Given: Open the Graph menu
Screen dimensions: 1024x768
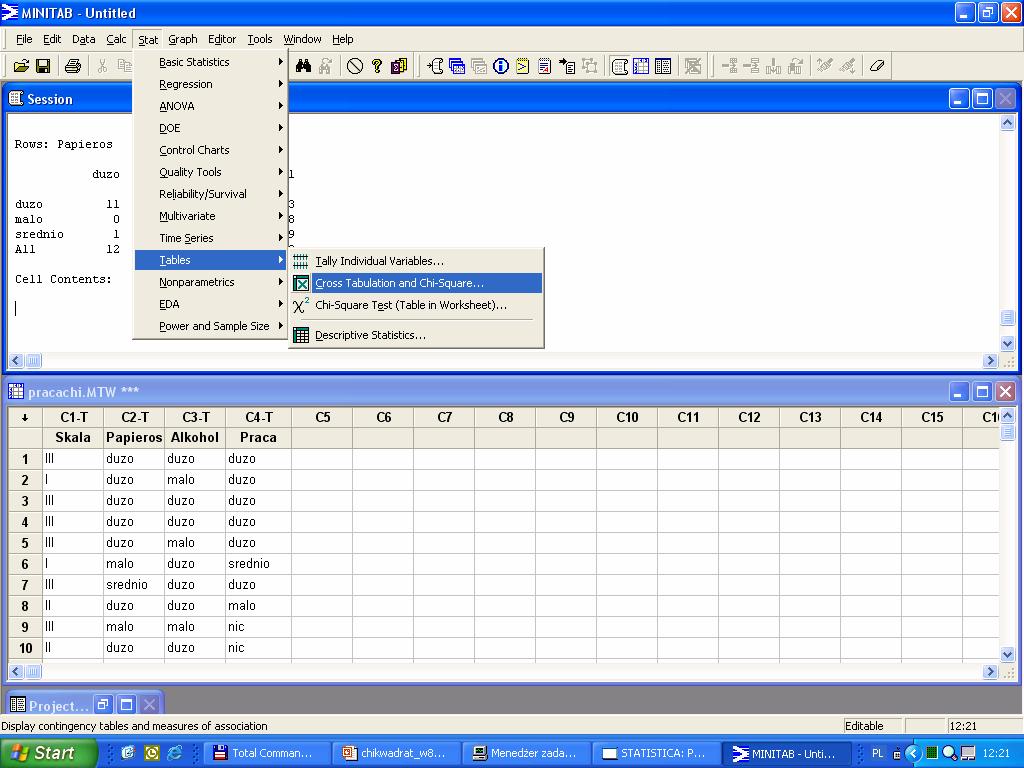Looking at the screenshot, I should tap(183, 39).
